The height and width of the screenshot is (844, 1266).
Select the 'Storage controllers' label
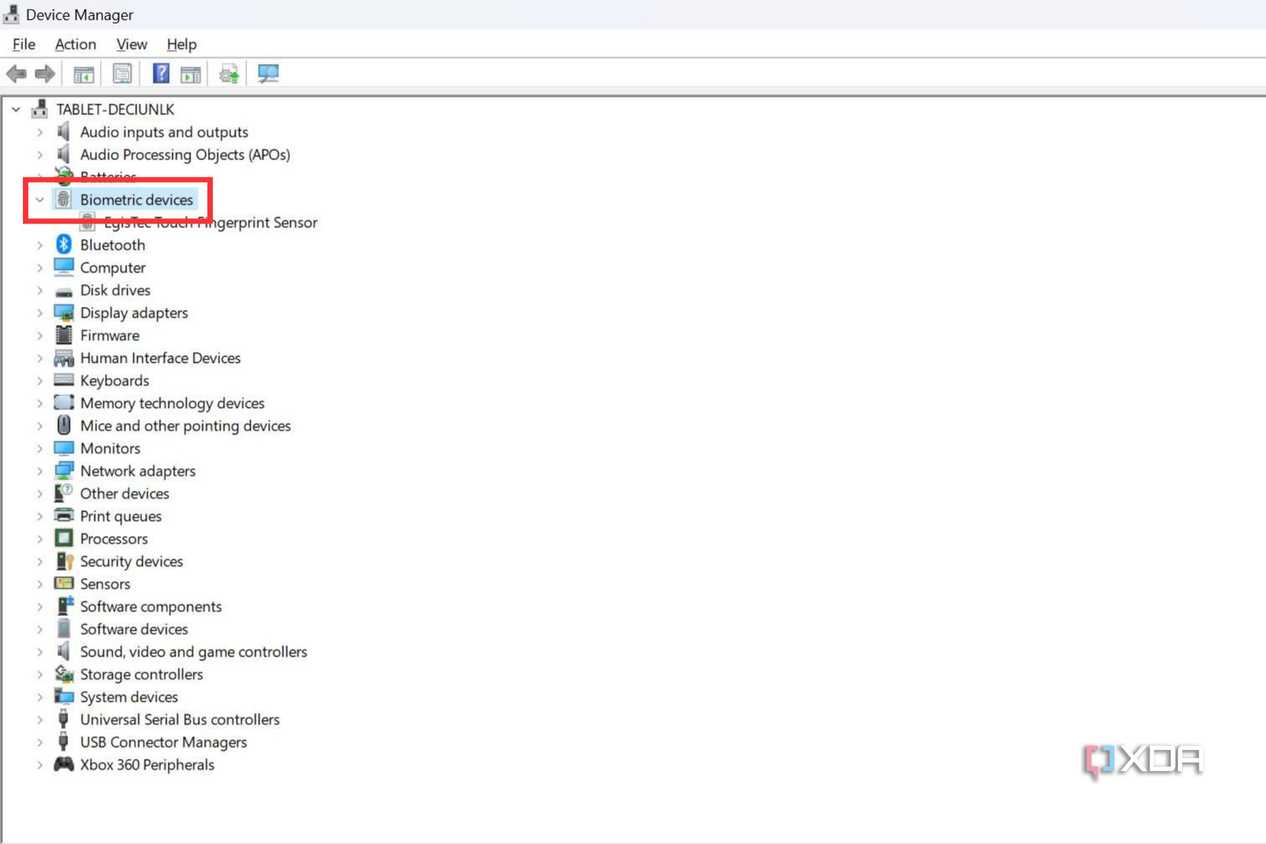[141, 674]
